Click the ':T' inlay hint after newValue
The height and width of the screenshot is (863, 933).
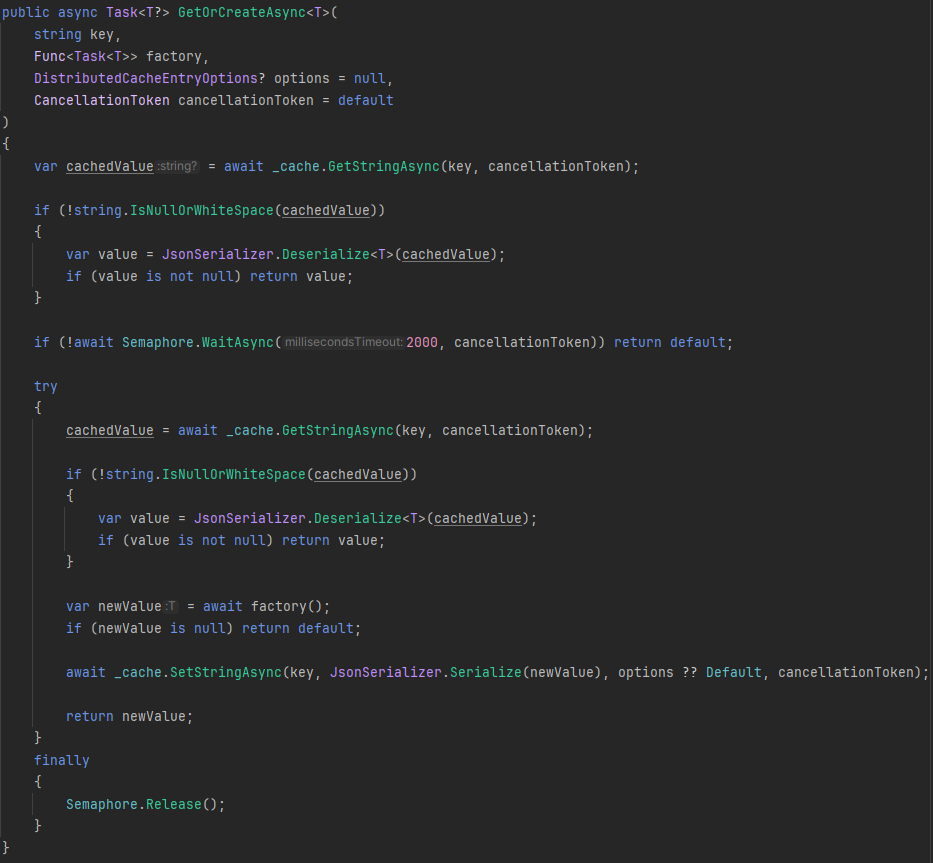tap(171, 606)
